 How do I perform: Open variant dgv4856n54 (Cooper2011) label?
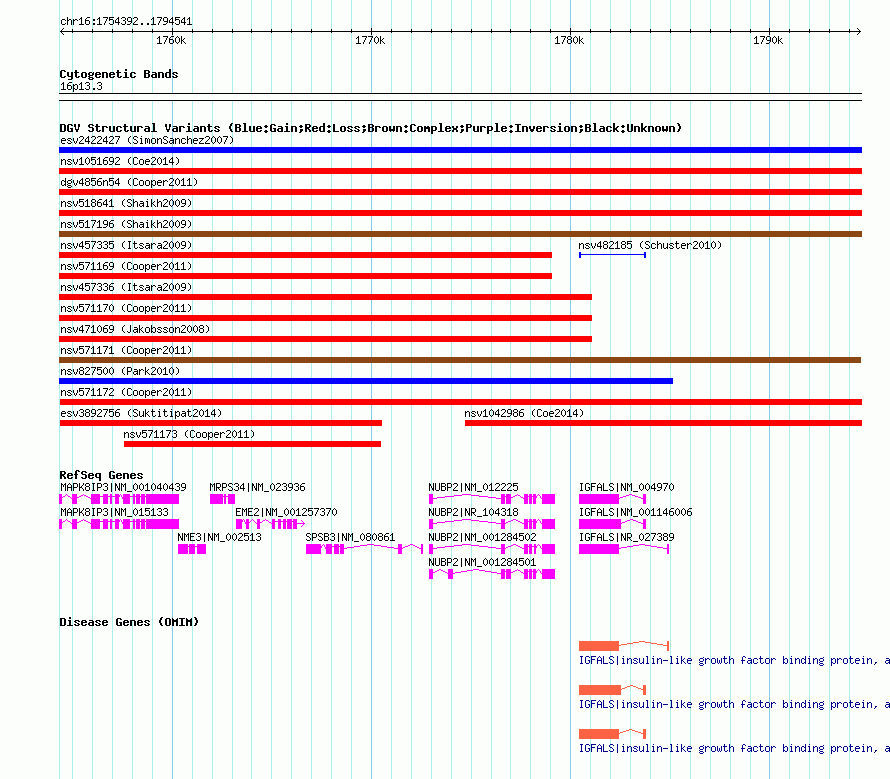point(129,182)
